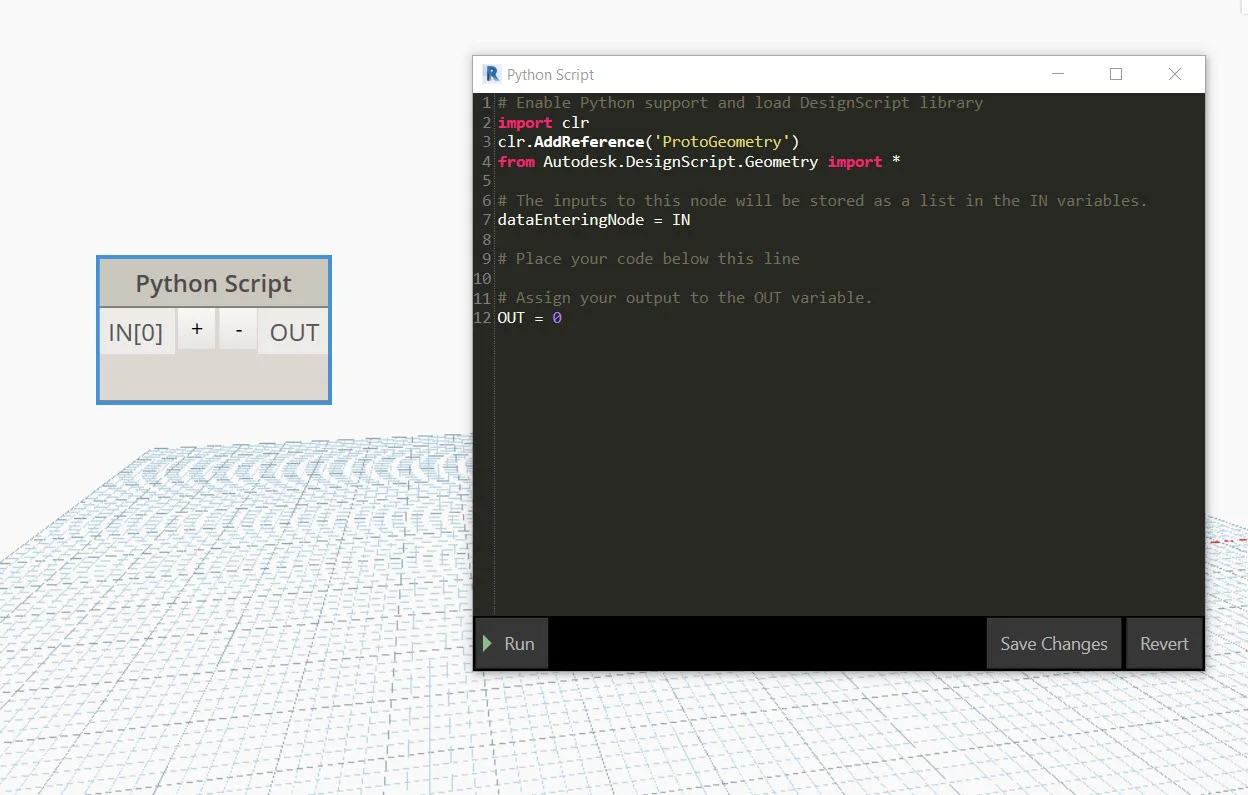Click the 'OUT = 0' line
Image resolution: width=1248 pixels, height=795 pixels.
[529, 318]
